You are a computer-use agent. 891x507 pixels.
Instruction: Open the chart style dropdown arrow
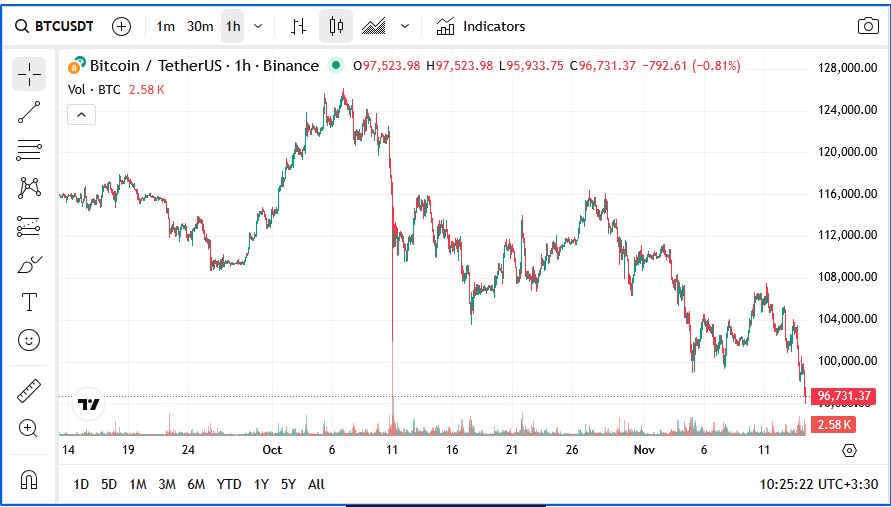(x=404, y=26)
